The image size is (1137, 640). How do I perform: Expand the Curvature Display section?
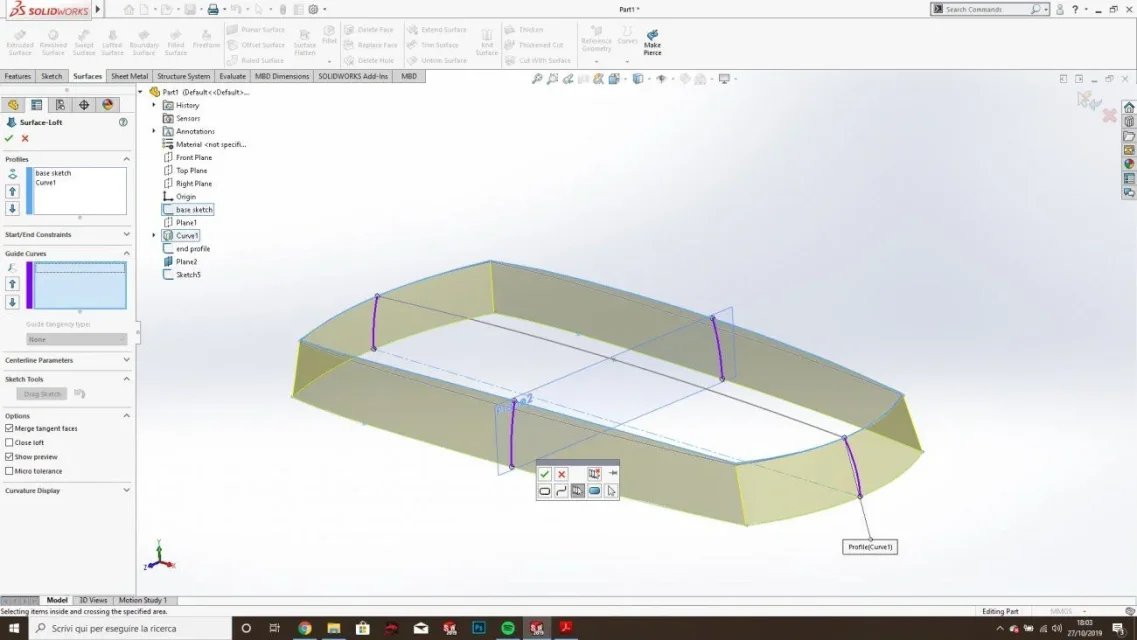[x=67, y=491]
